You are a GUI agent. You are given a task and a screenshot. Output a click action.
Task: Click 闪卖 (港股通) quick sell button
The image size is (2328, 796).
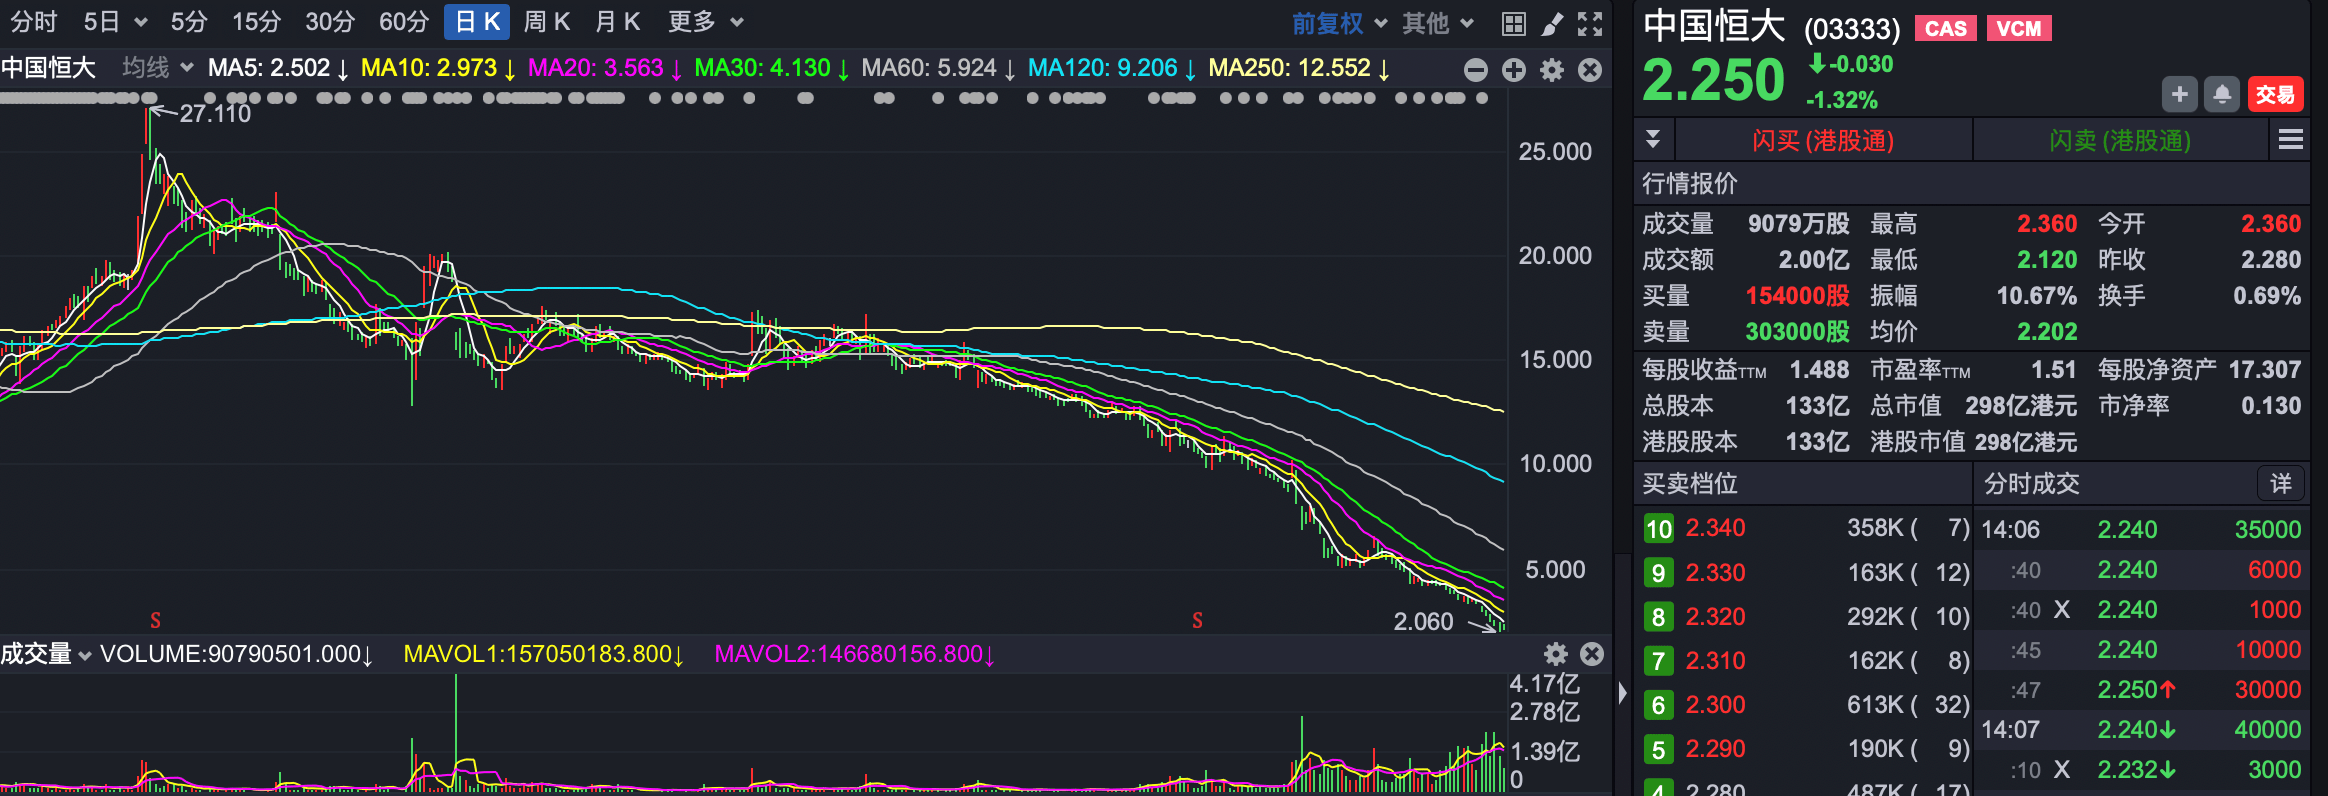(x=2120, y=140)
